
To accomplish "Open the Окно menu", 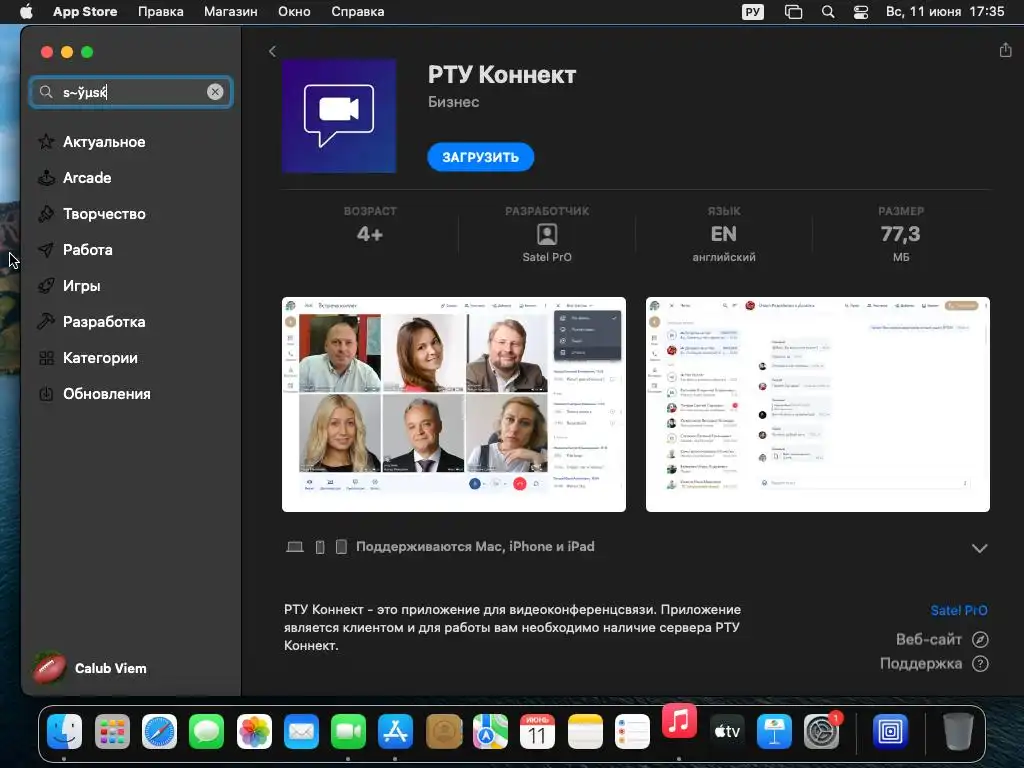I will 294,12.
